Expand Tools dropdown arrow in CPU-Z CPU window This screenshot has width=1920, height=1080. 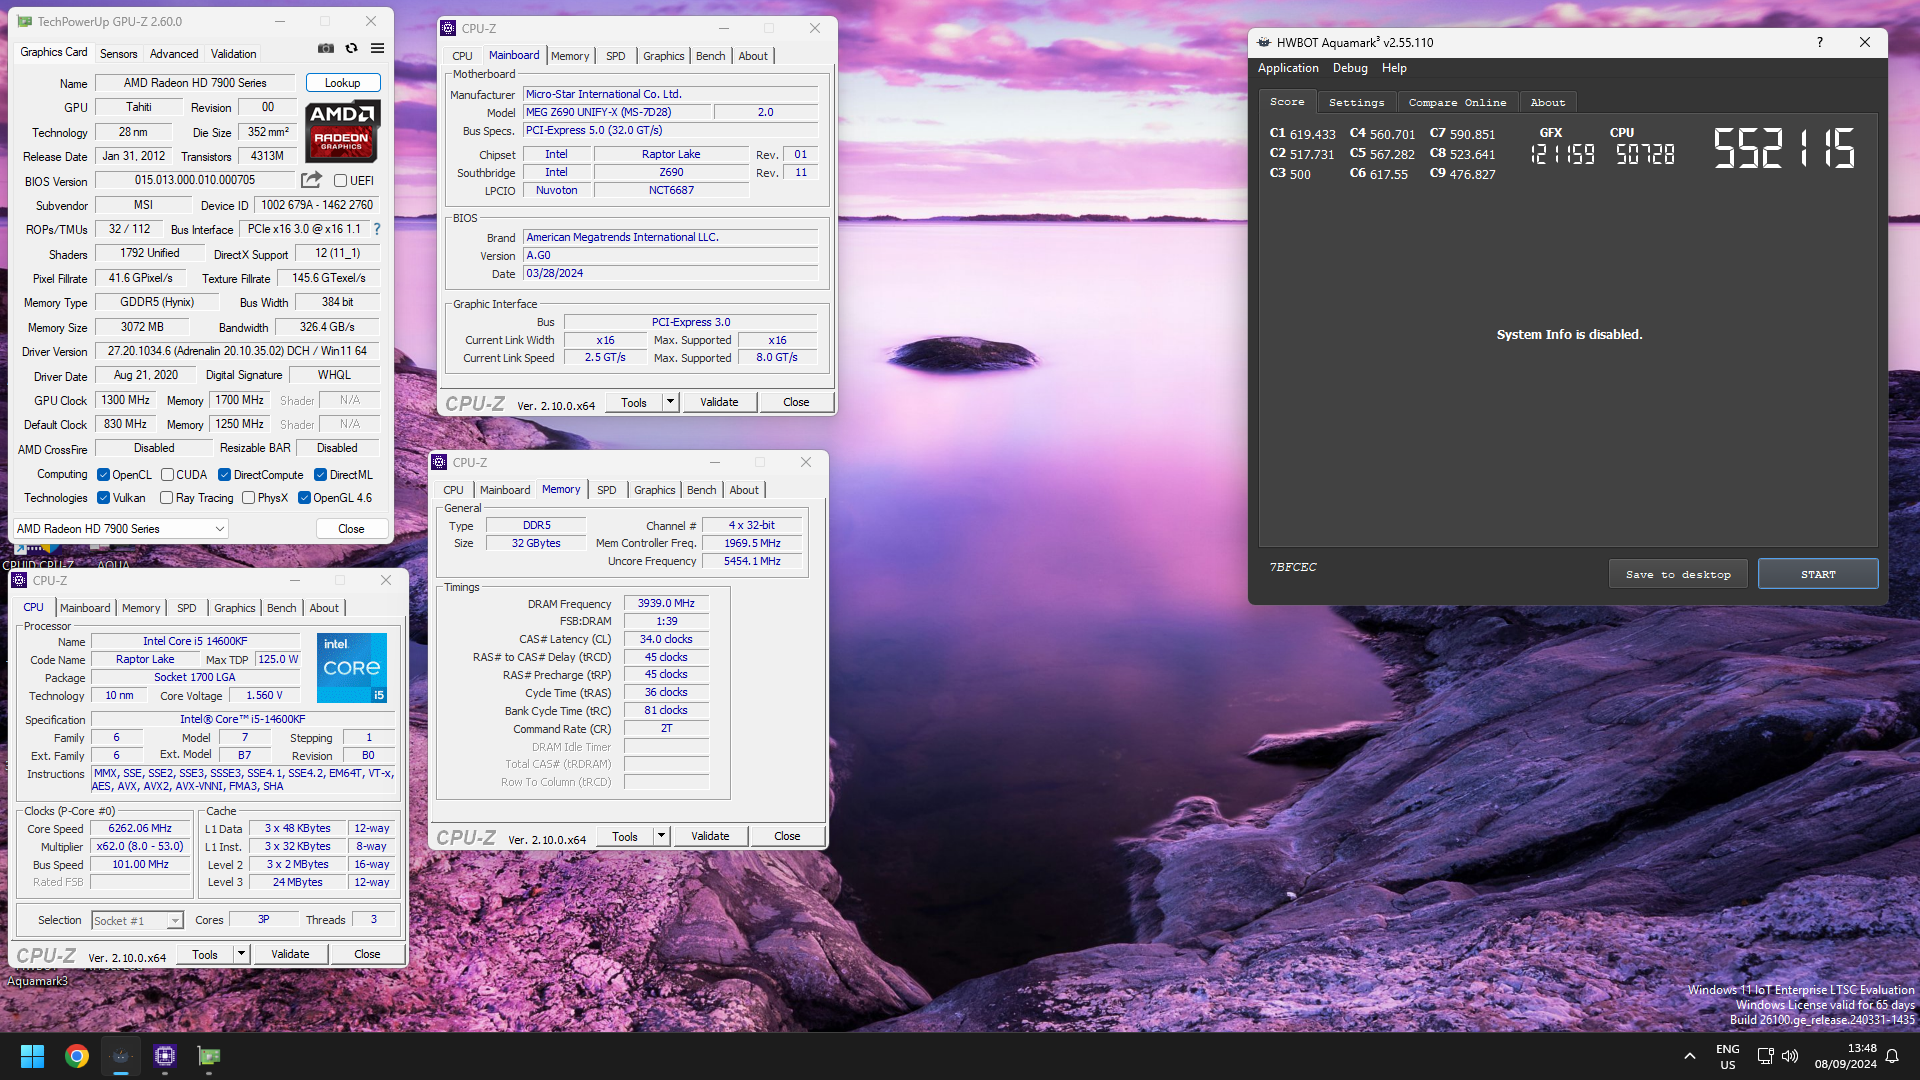pyautogui.click(x=241, y=954)
